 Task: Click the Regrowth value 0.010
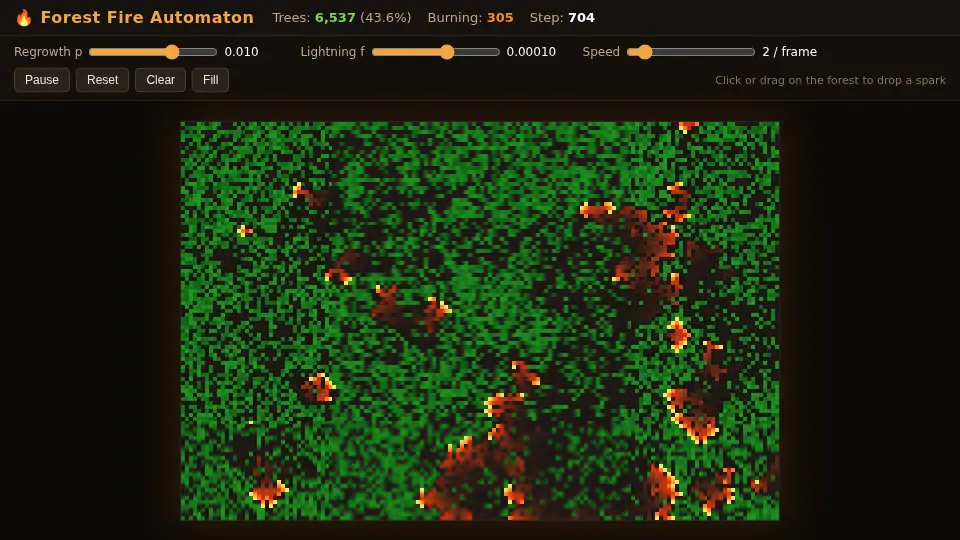(241, 52)
